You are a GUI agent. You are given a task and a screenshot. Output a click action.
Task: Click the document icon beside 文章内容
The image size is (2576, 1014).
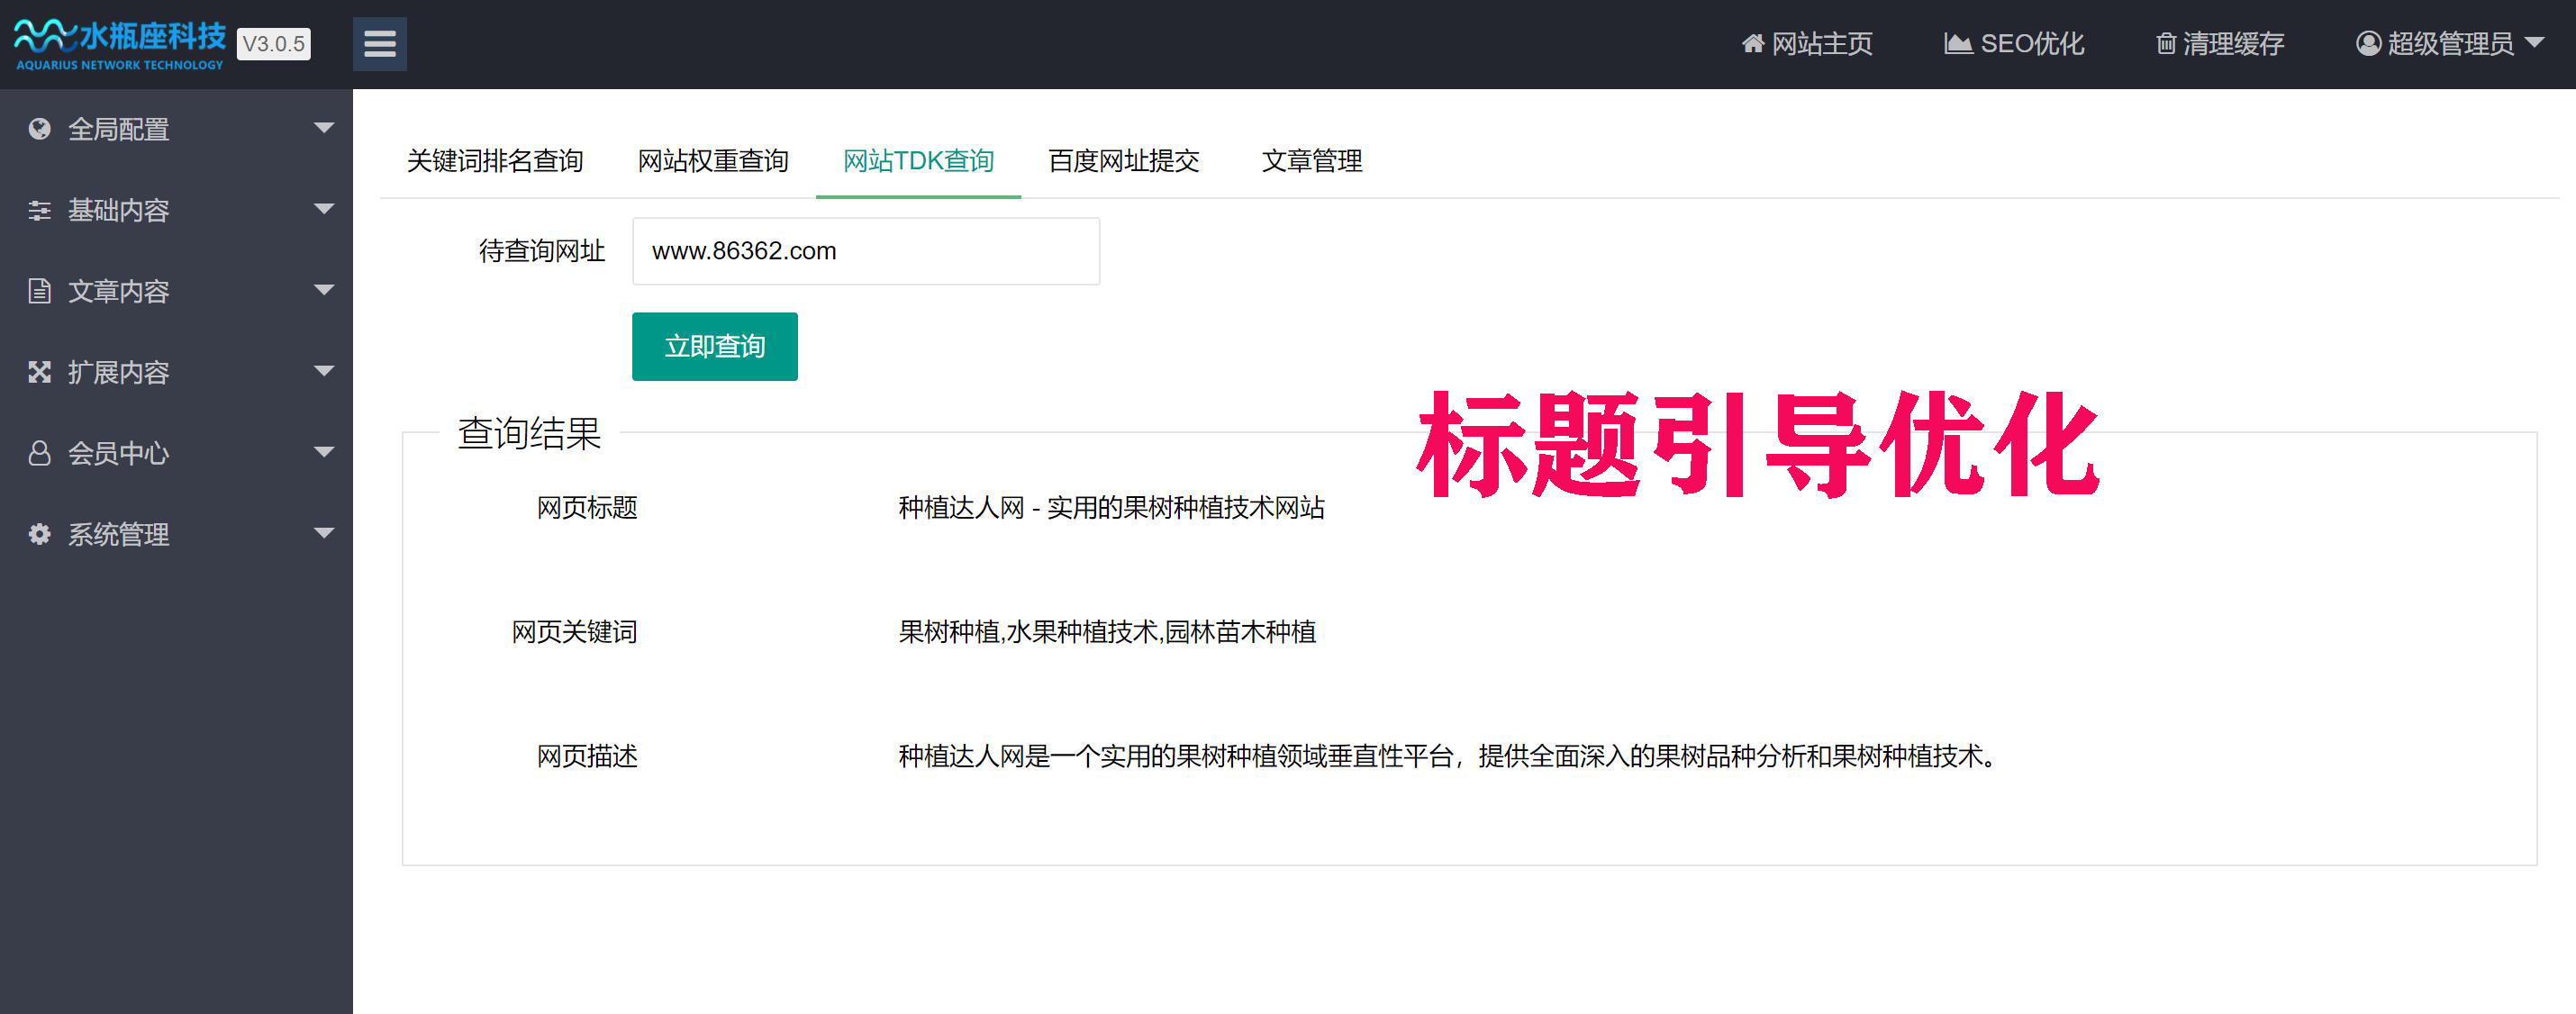[40, 291]
